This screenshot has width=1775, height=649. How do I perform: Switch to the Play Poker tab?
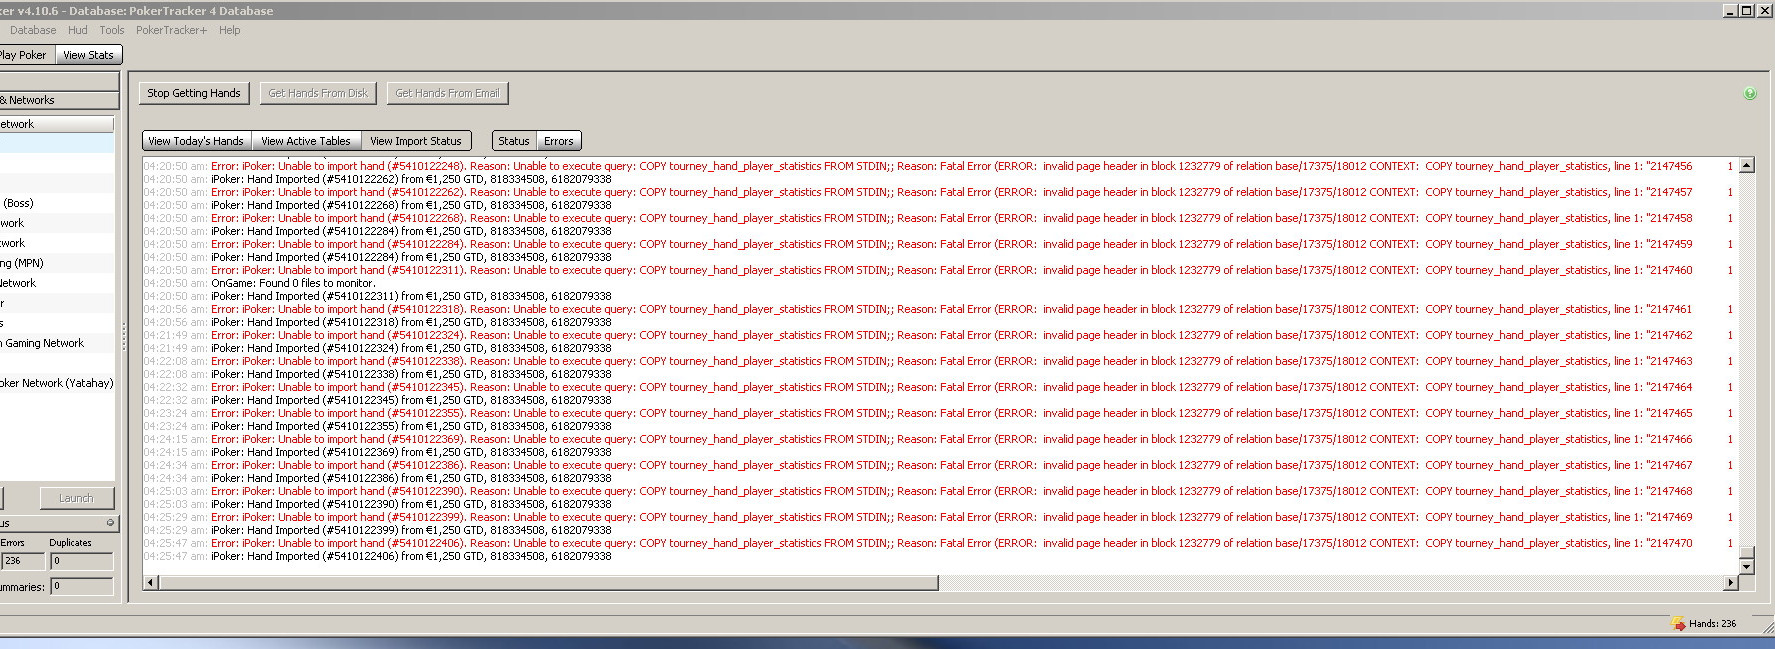point(25,55)
